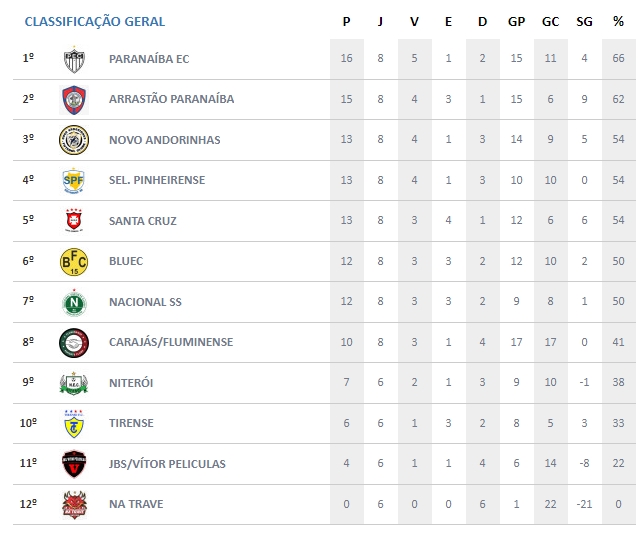The image size is (639, 533).
Task: Click the GP column header
Action: coord(516,21)
